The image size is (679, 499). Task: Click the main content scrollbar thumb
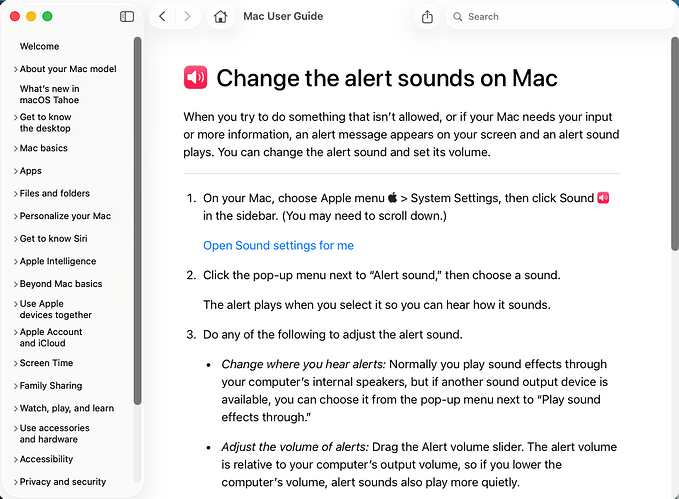click(675, 144)
